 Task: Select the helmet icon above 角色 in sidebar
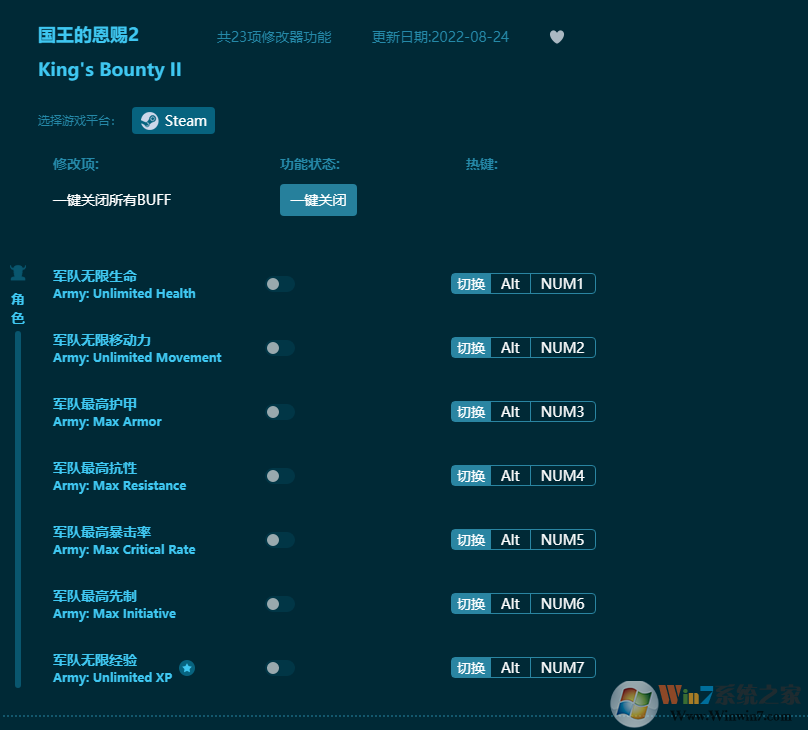[x=17, y=272]
